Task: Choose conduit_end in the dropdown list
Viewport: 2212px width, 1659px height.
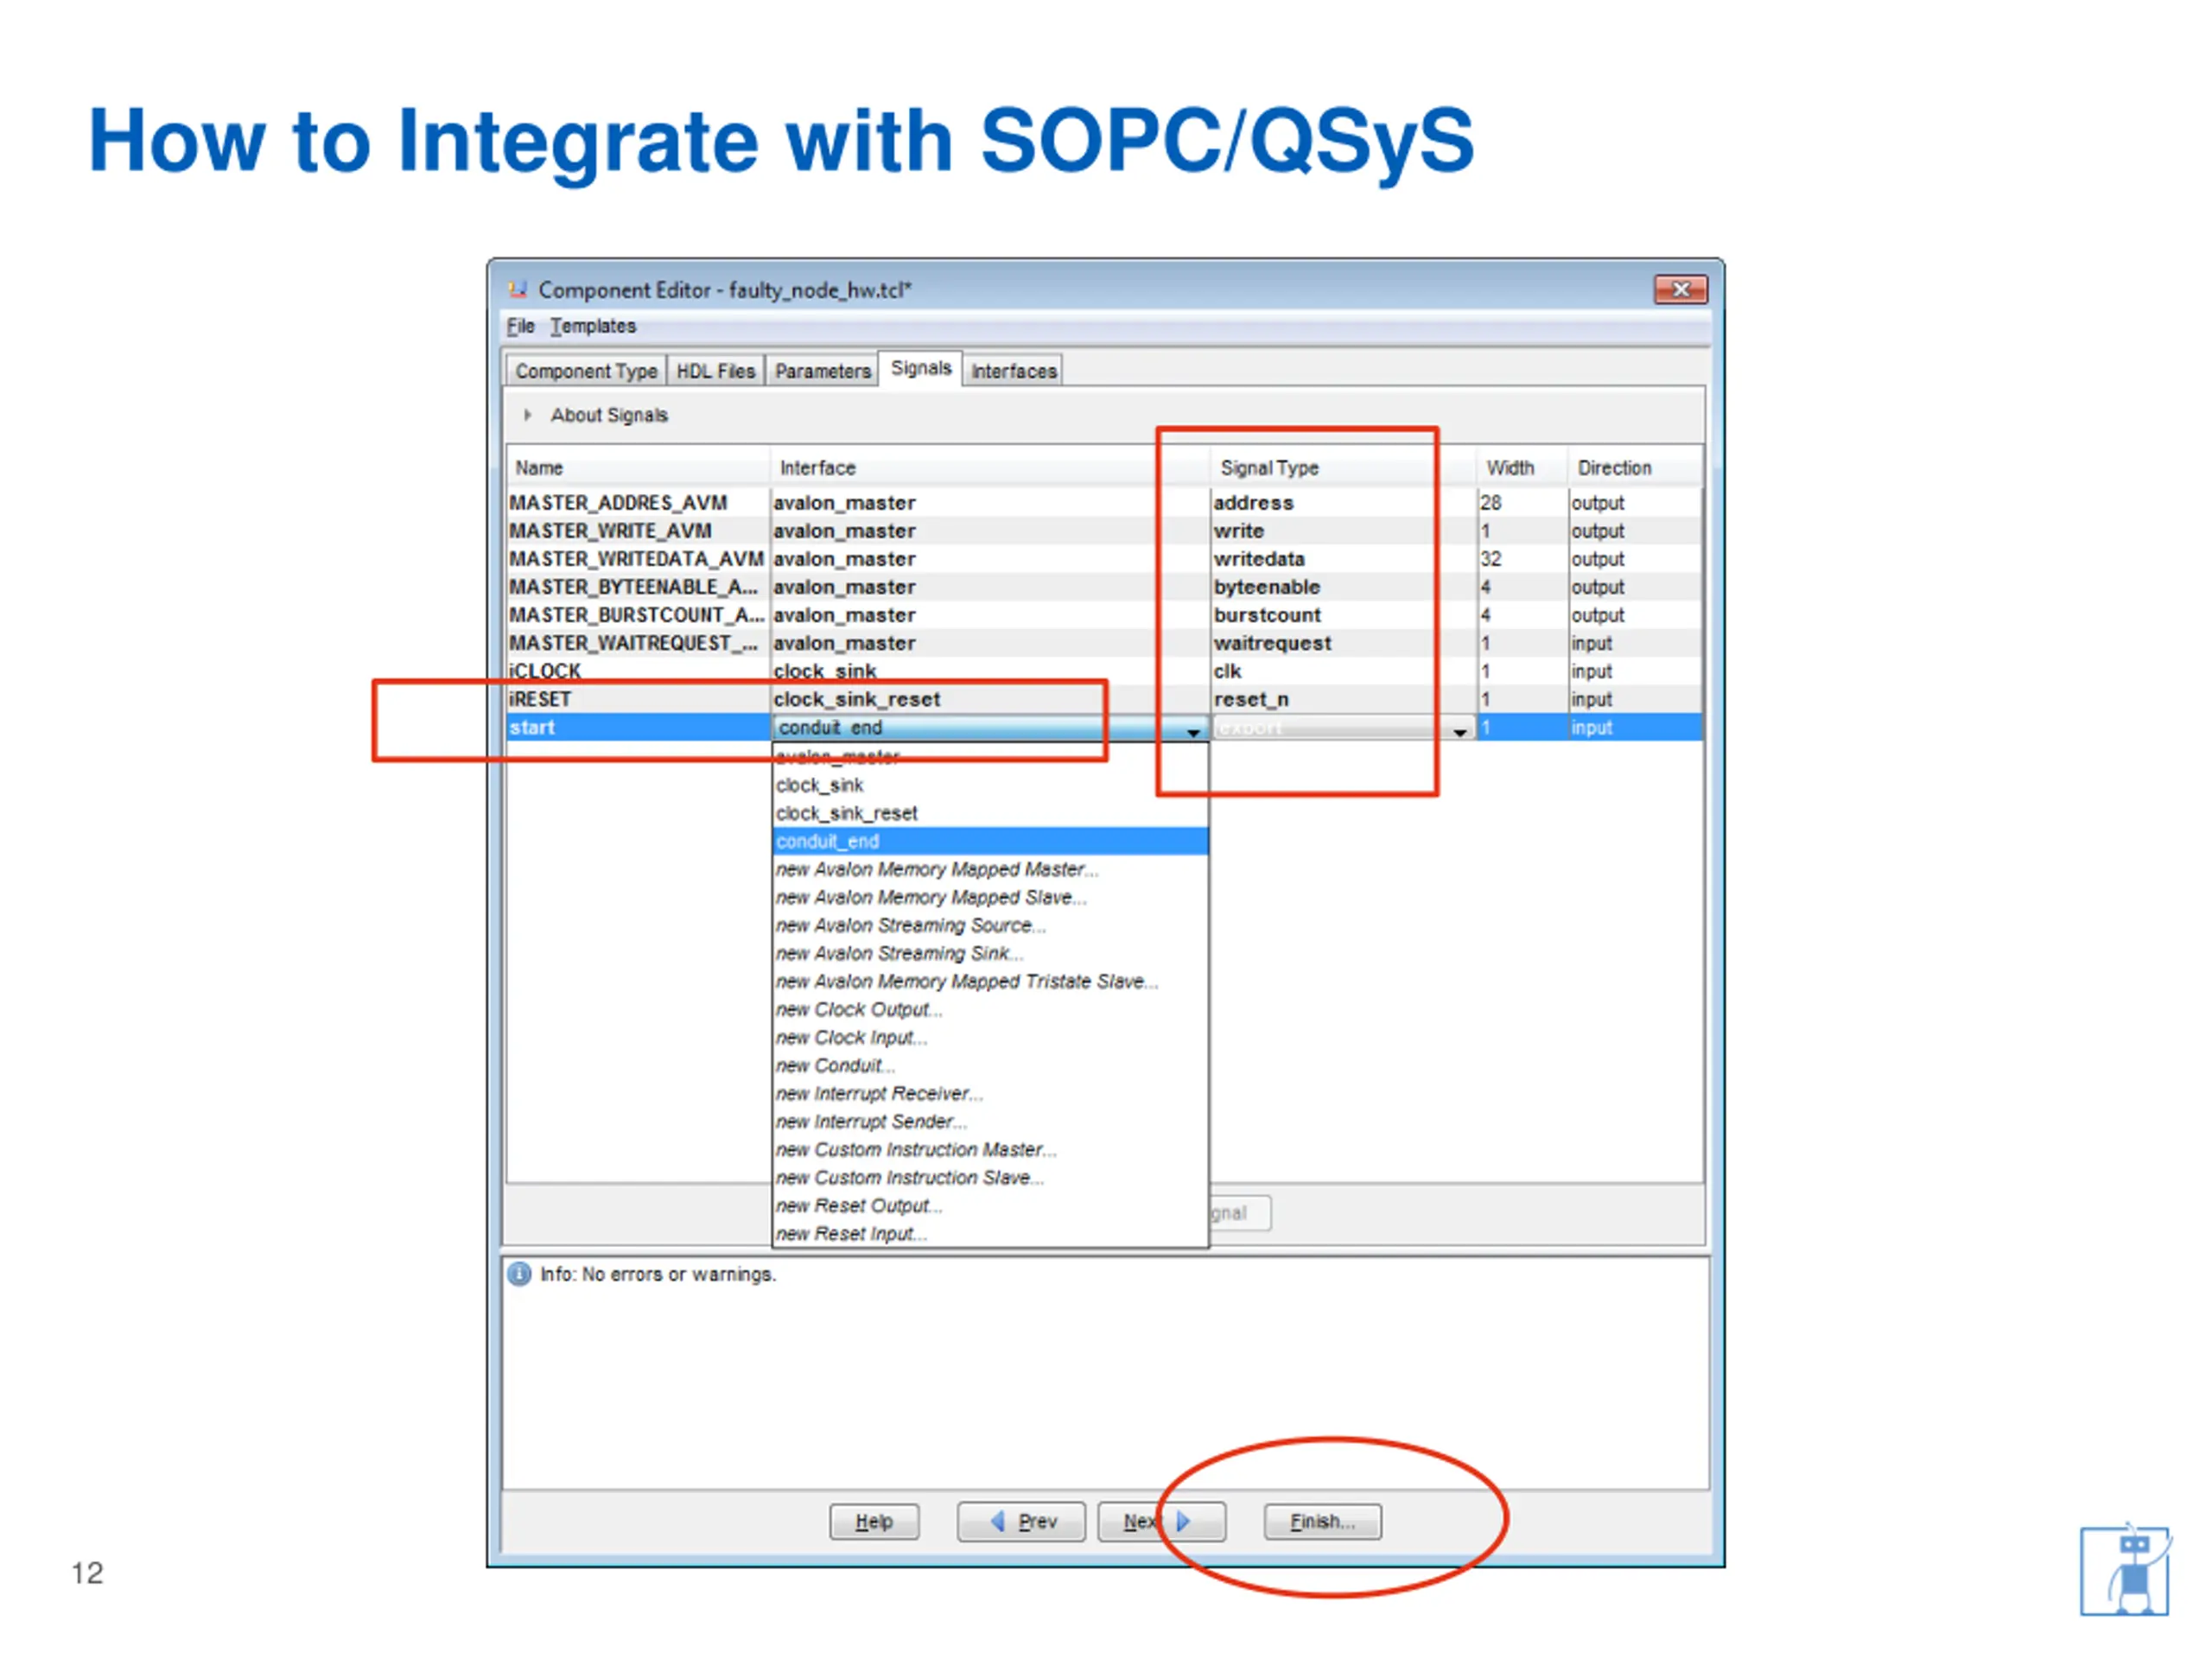Action: click(x=990, y=841)
